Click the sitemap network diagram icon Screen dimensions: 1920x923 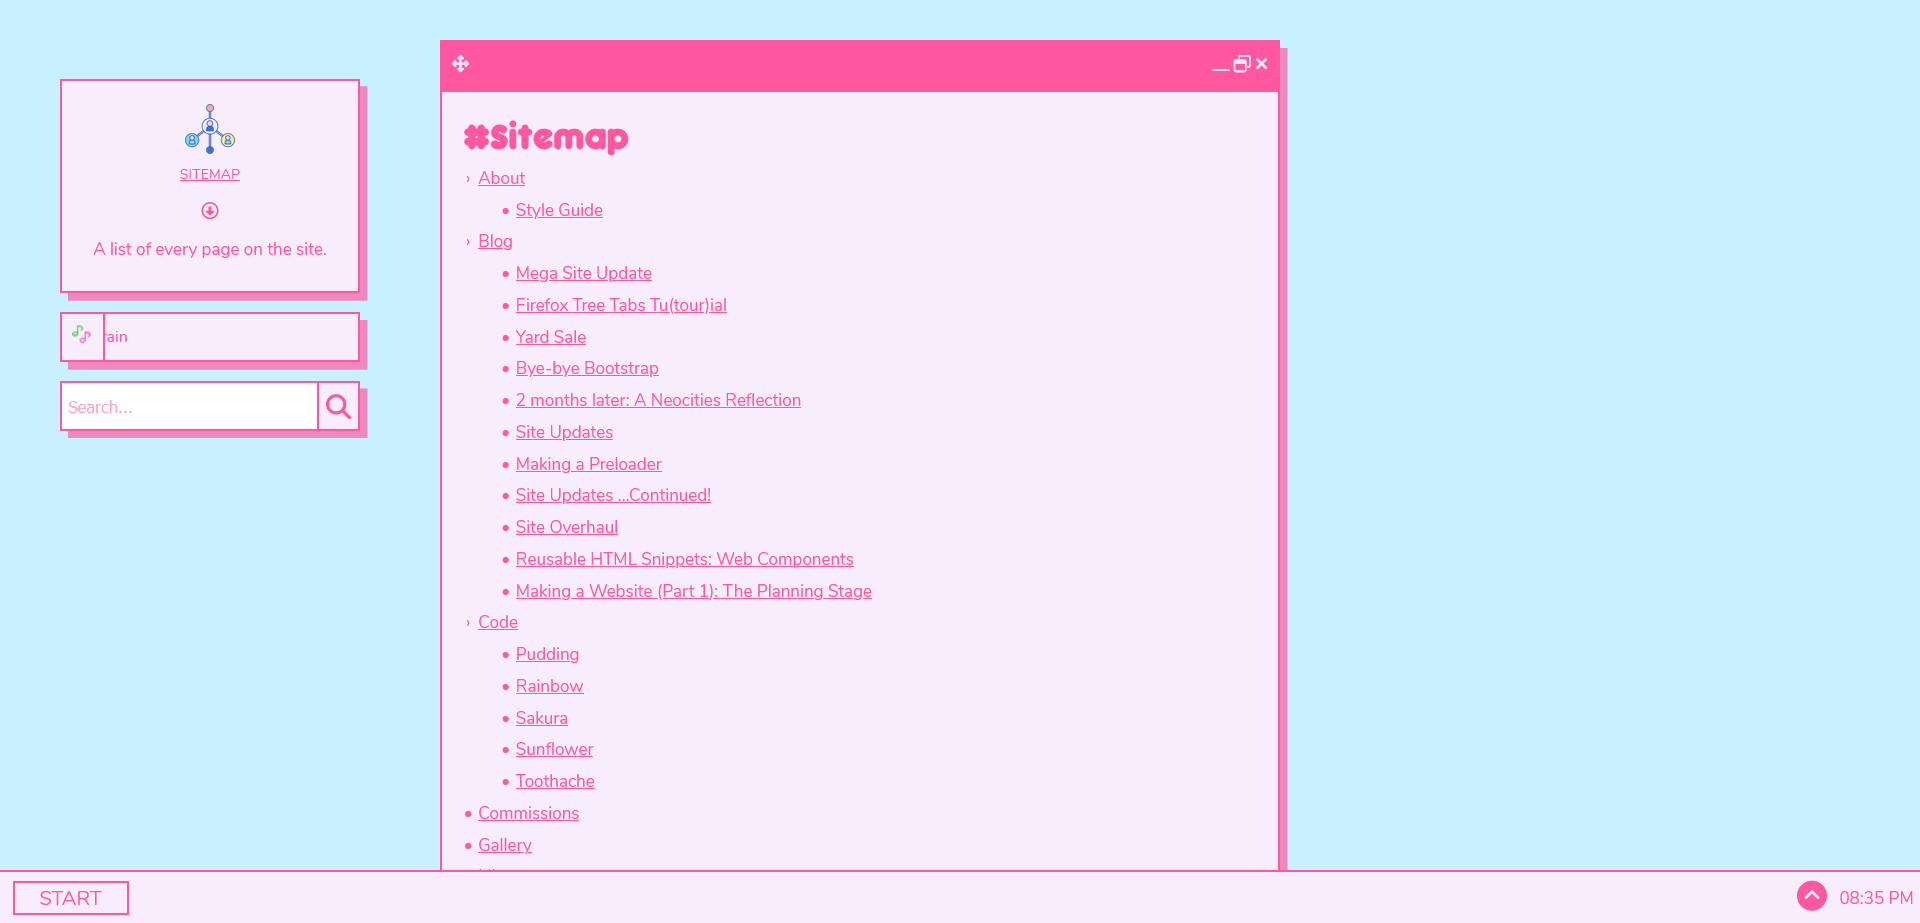click(x=210, y=129)
